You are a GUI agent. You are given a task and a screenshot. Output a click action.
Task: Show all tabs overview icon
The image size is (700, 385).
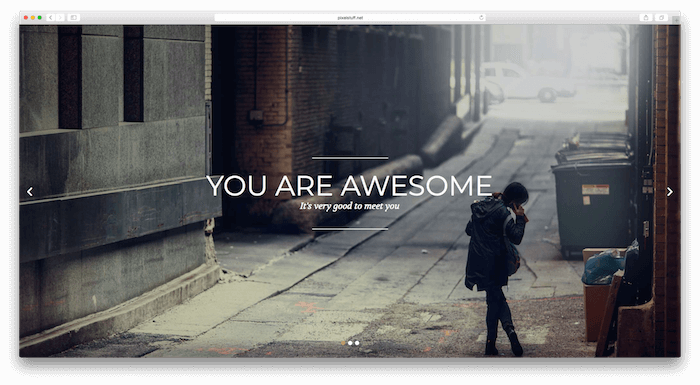tap(661, 17)
